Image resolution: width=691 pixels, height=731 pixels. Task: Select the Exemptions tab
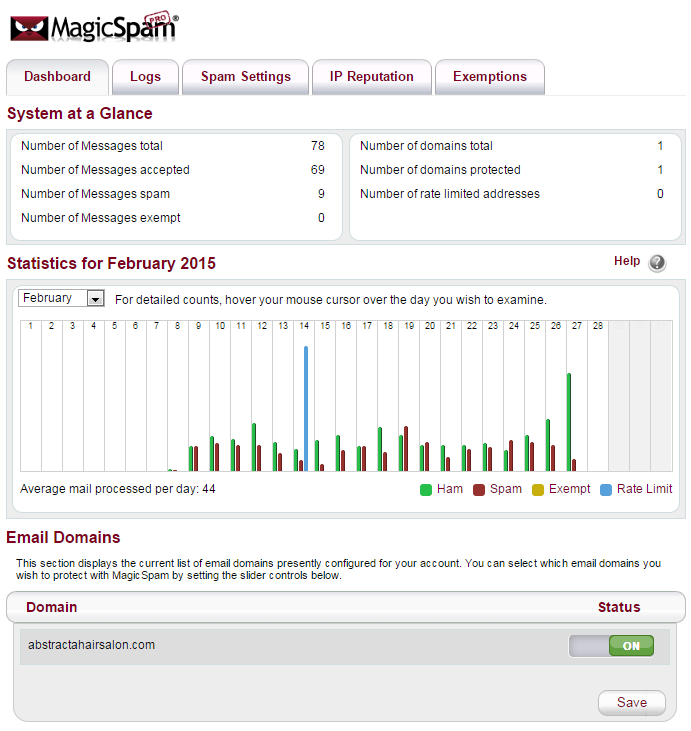[489, 77]
